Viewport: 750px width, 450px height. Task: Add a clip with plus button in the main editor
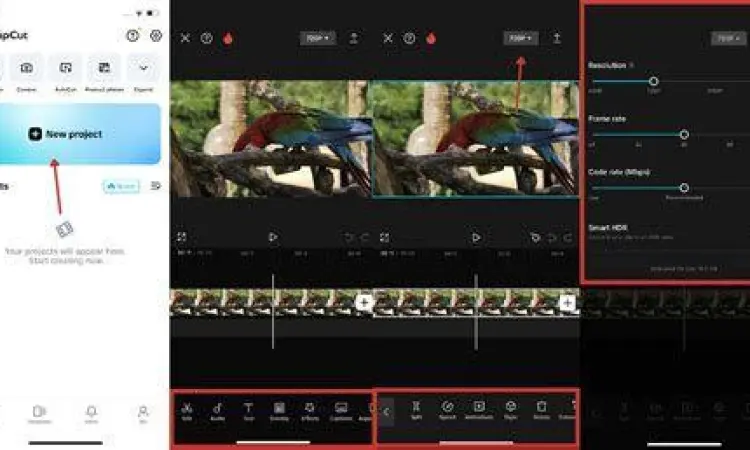click(364, 303)
